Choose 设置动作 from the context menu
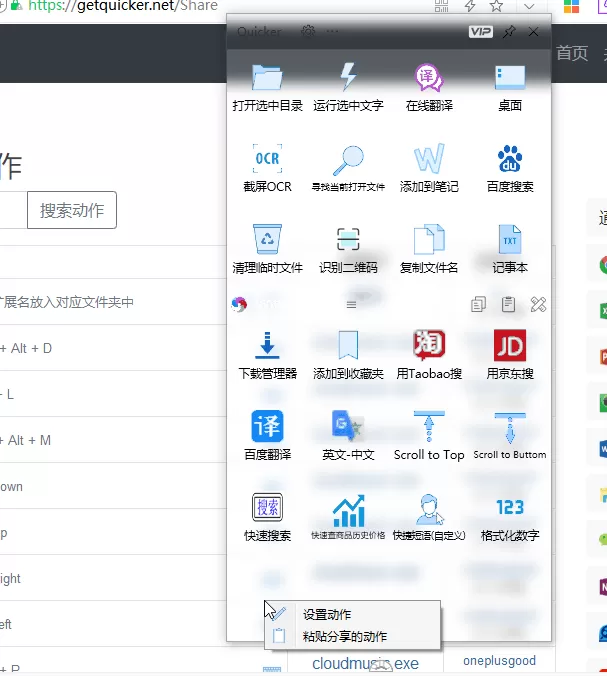The width and height of the screenshot is (607, 676). [x=353, y=614]
